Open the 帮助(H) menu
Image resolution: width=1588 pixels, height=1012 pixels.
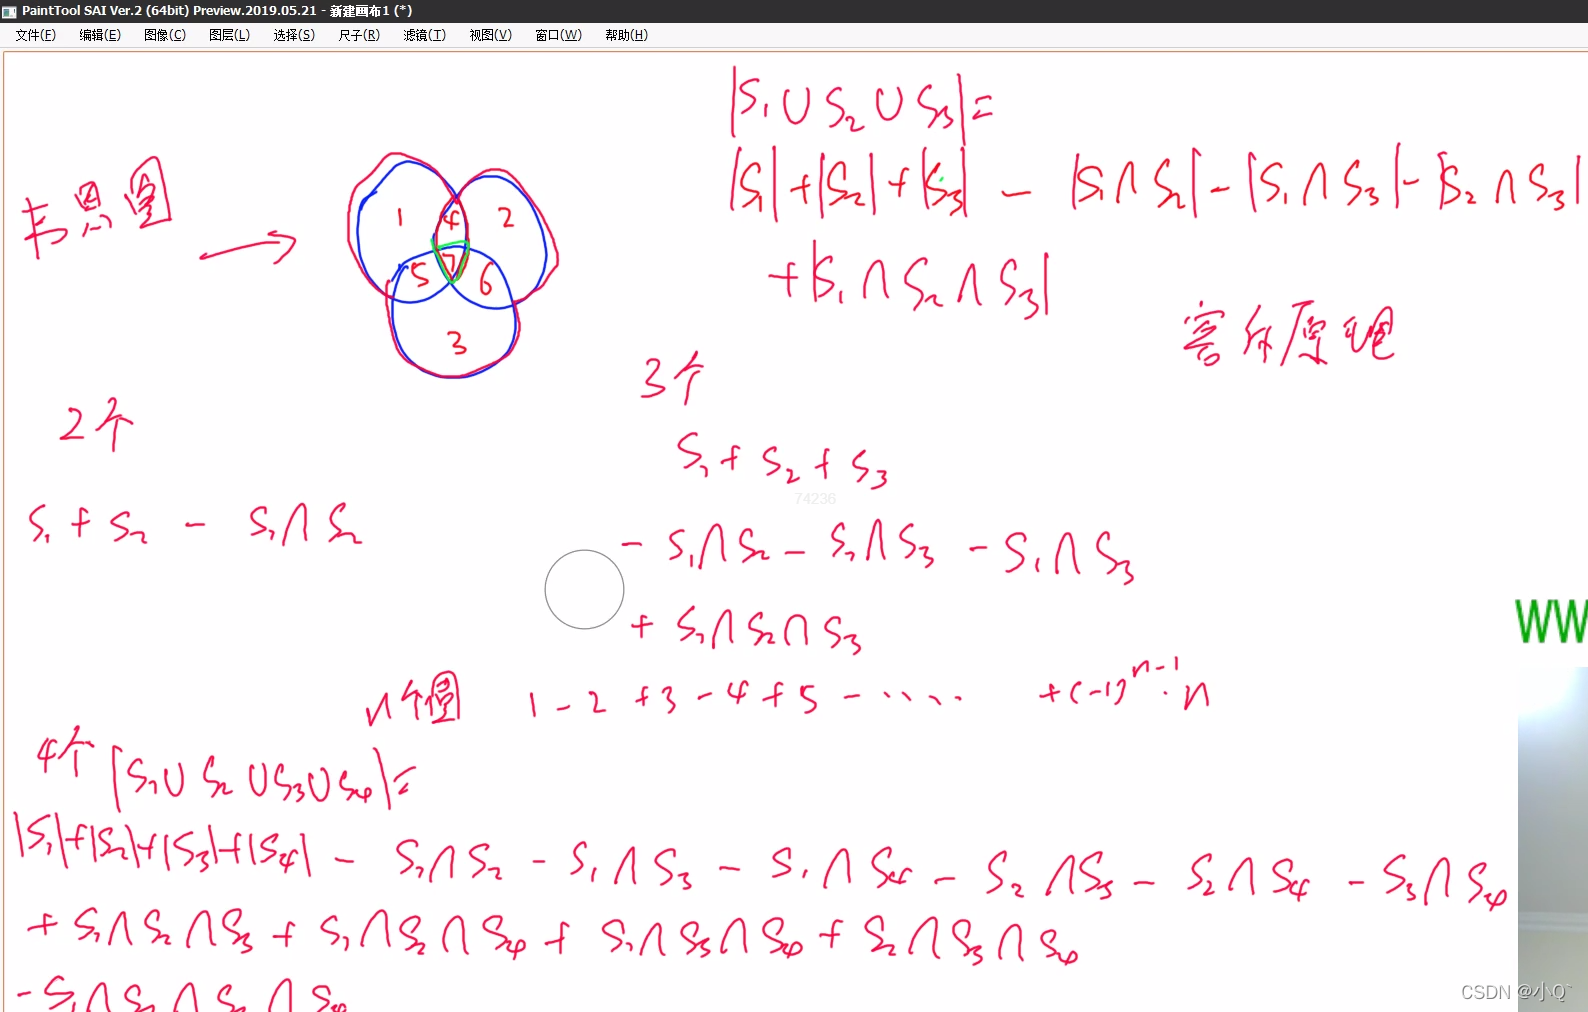point(626,35)
